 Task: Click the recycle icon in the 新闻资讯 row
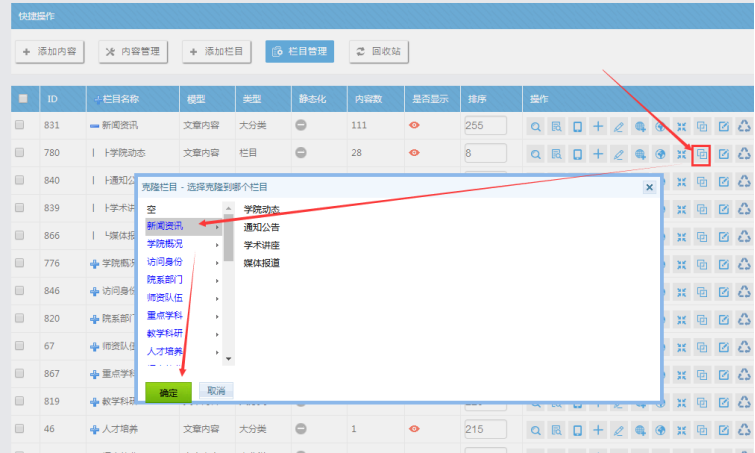click(743, 126)
